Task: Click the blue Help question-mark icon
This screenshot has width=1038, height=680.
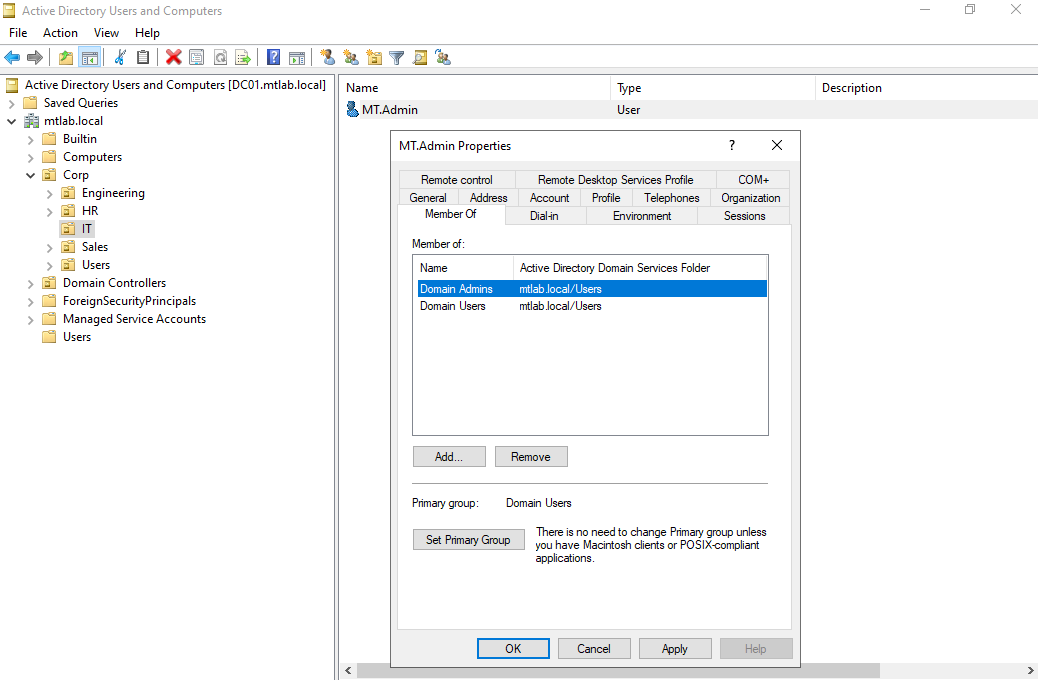Action: pyautogui.click(x=273, y=58)
